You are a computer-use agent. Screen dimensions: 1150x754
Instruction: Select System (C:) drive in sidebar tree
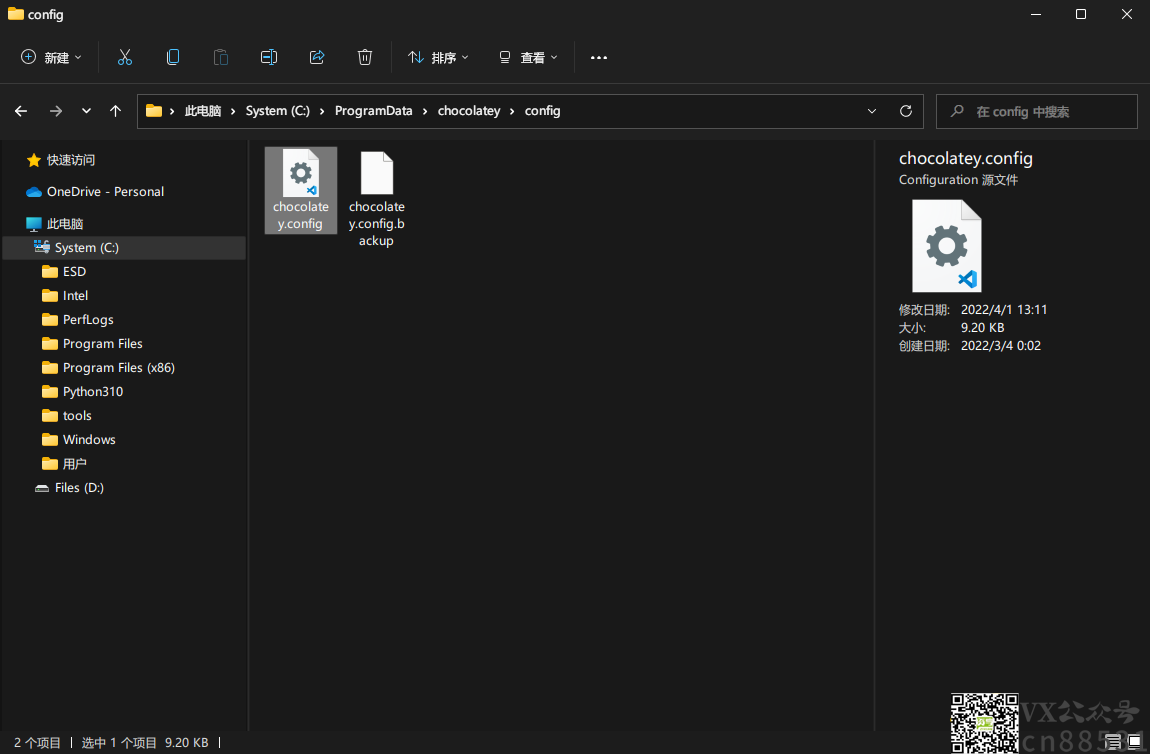[124, 248]
